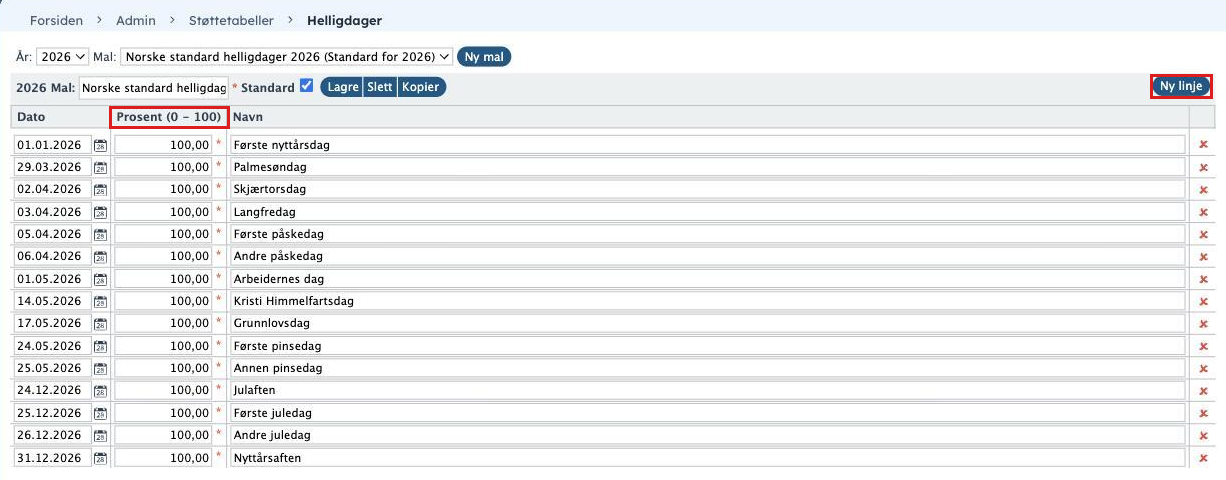Open calendar picker for Nyttårsaften row

[100, 458]
